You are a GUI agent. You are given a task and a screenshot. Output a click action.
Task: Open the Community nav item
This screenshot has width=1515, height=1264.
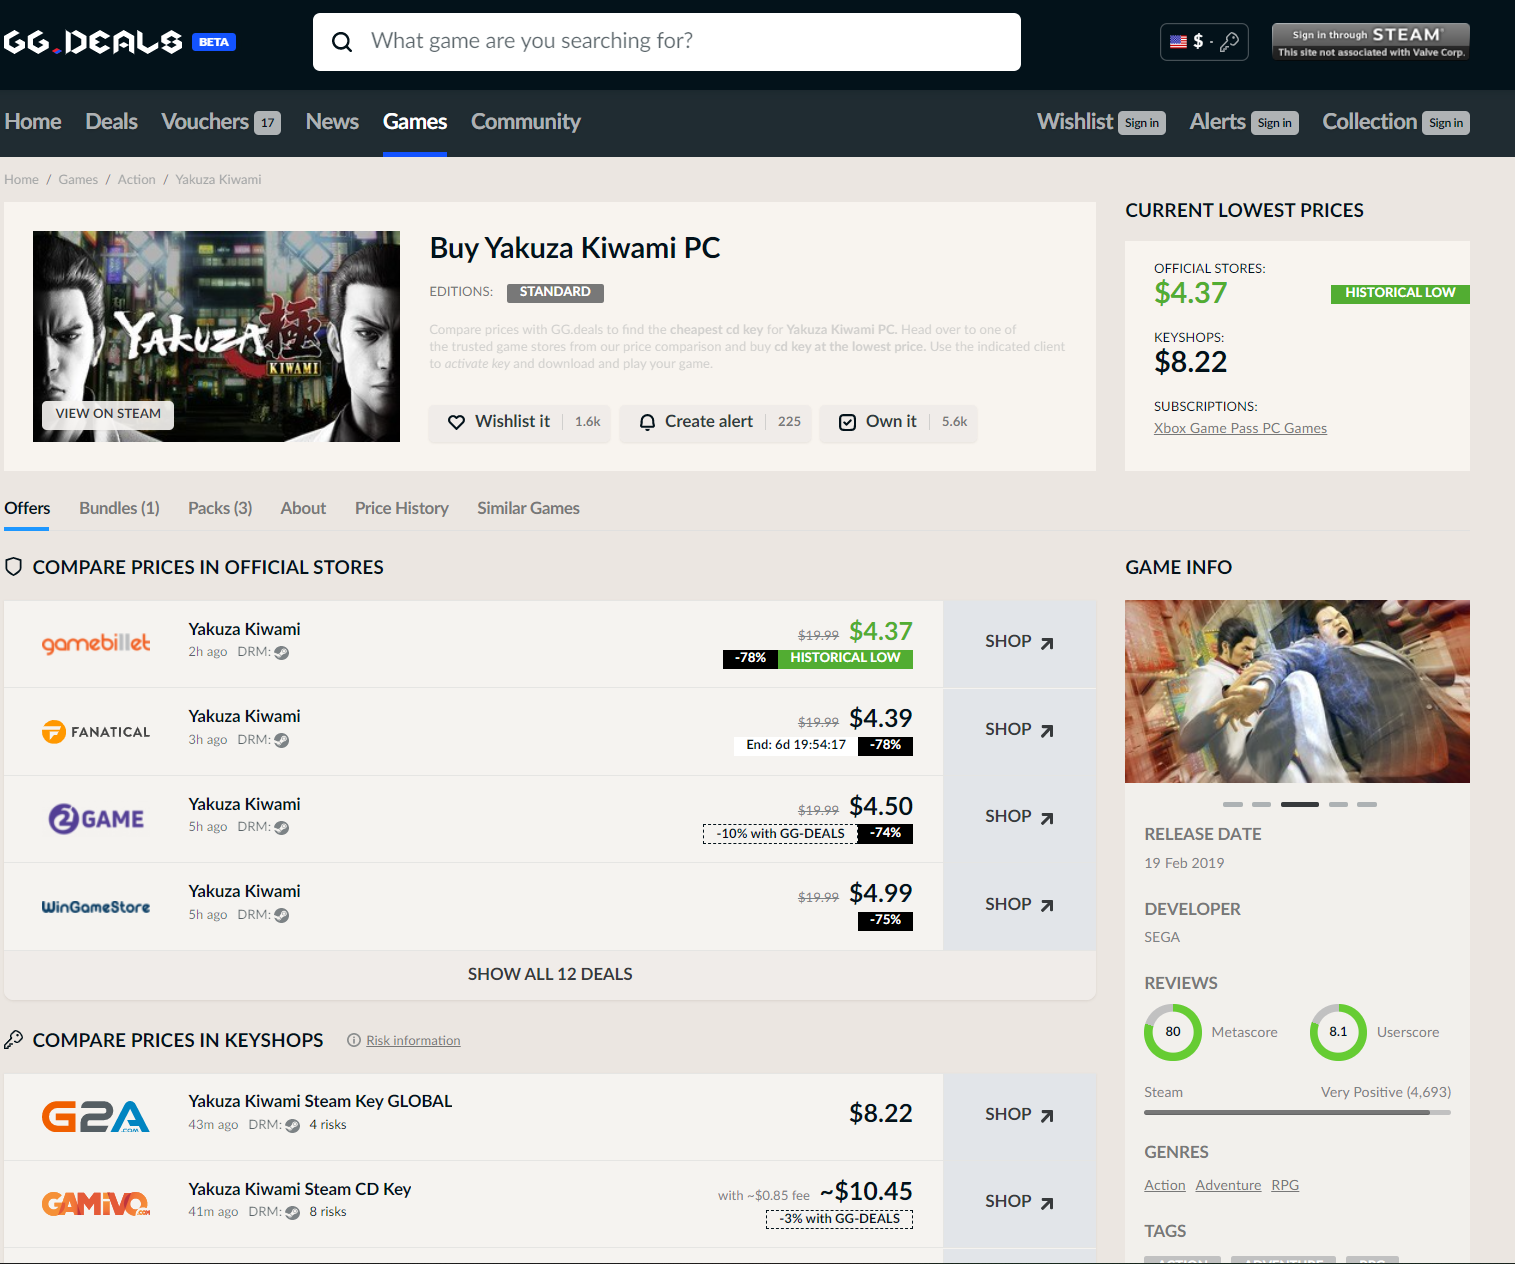tap(526, 122)
